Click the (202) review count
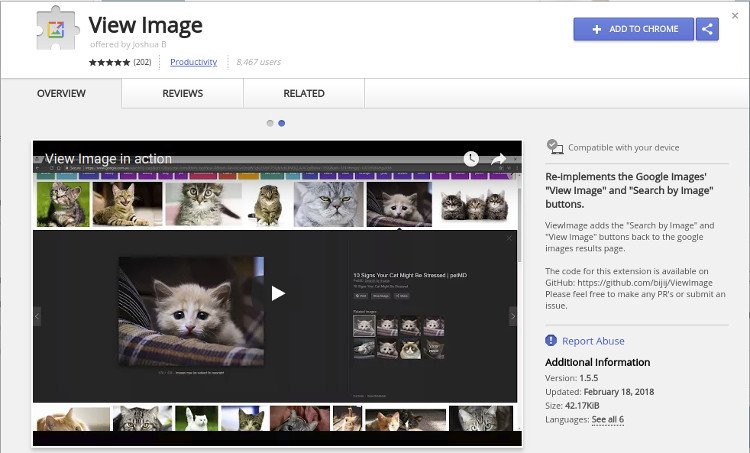 point(142,62)
